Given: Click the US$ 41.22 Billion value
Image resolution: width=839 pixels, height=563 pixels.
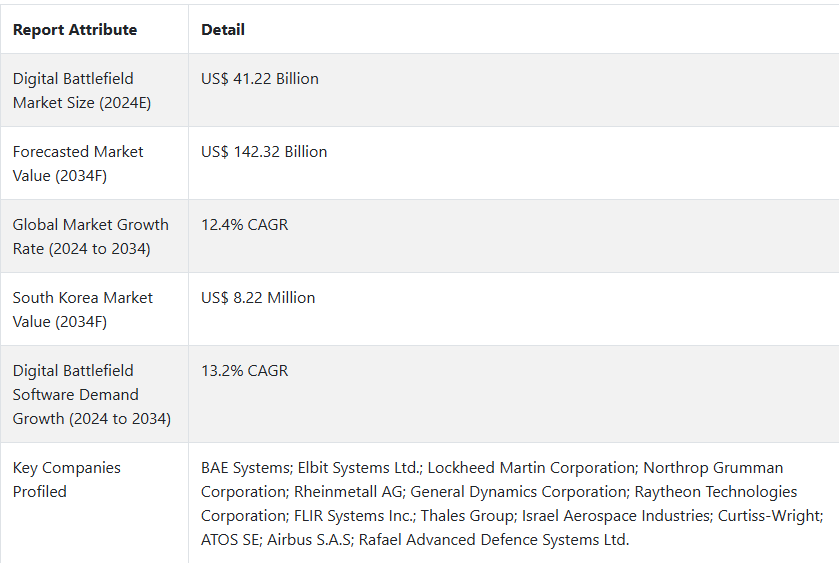Looking at the screenshot, I should 260,79.
